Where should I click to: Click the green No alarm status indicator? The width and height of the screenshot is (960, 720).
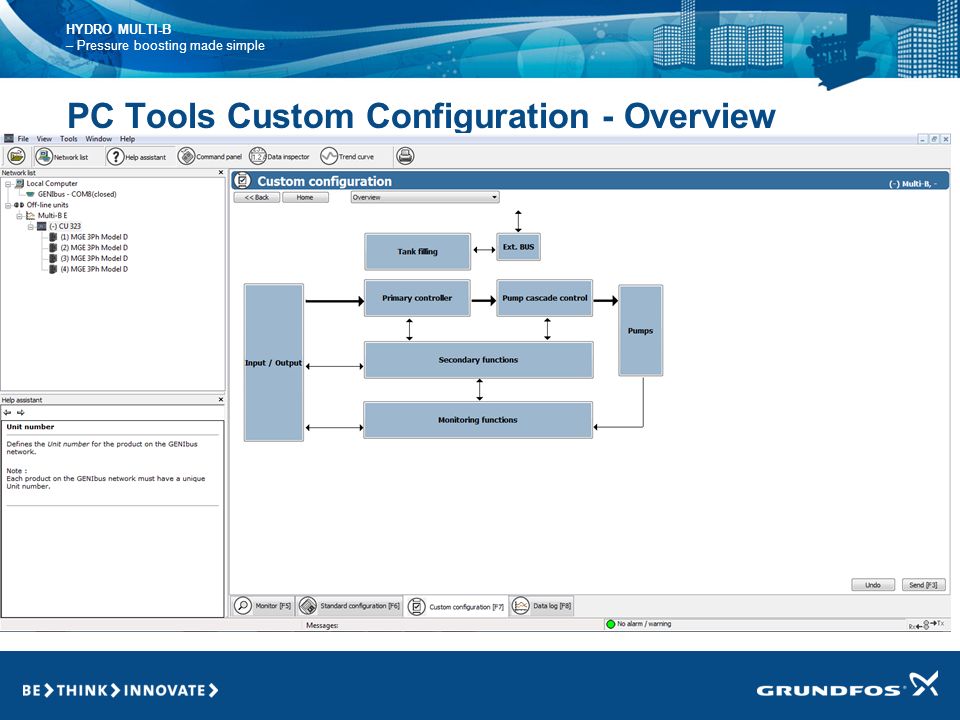click(x=610, y=624)
